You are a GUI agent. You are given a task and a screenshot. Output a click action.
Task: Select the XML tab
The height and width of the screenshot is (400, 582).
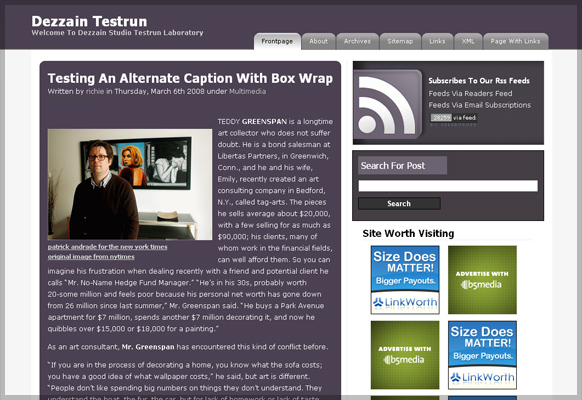468,41
